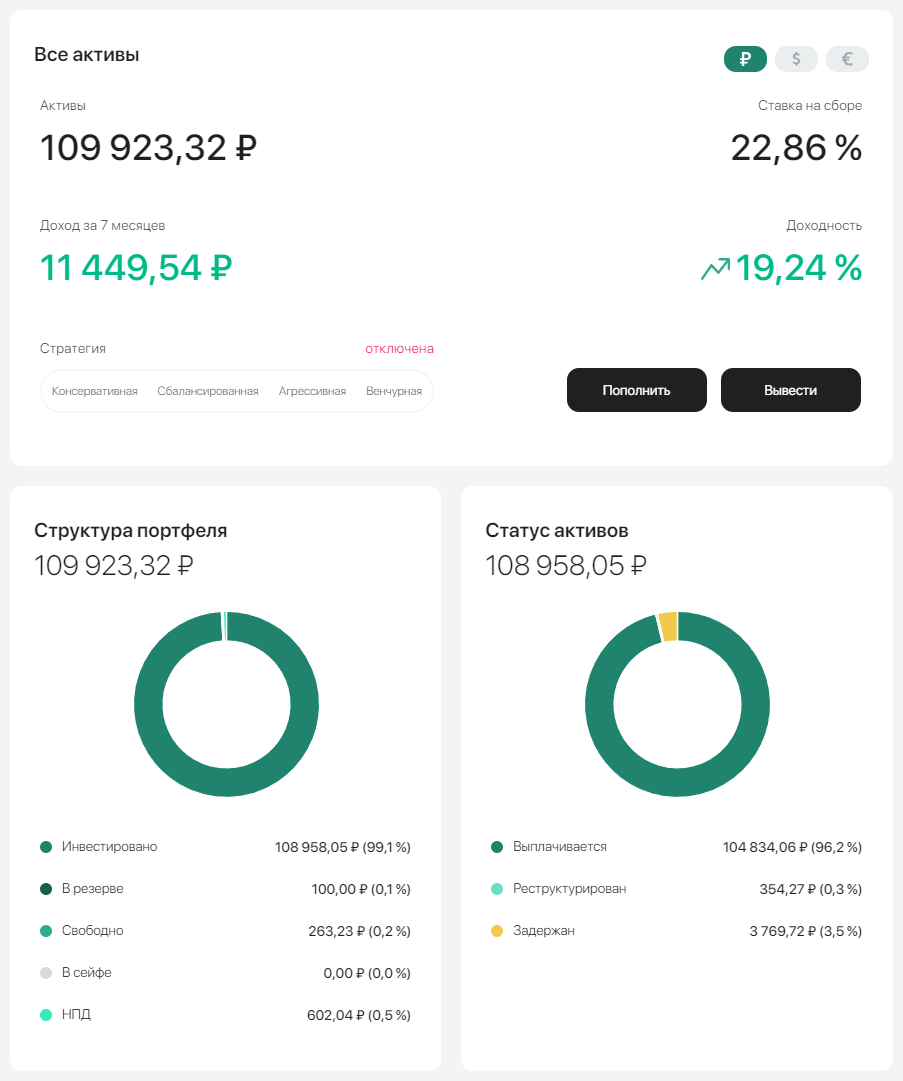Image resolution: width=903 pixels, height=1081 pixels.
Task: Switch to the euro currency icon
Action: tap(847, 59)
